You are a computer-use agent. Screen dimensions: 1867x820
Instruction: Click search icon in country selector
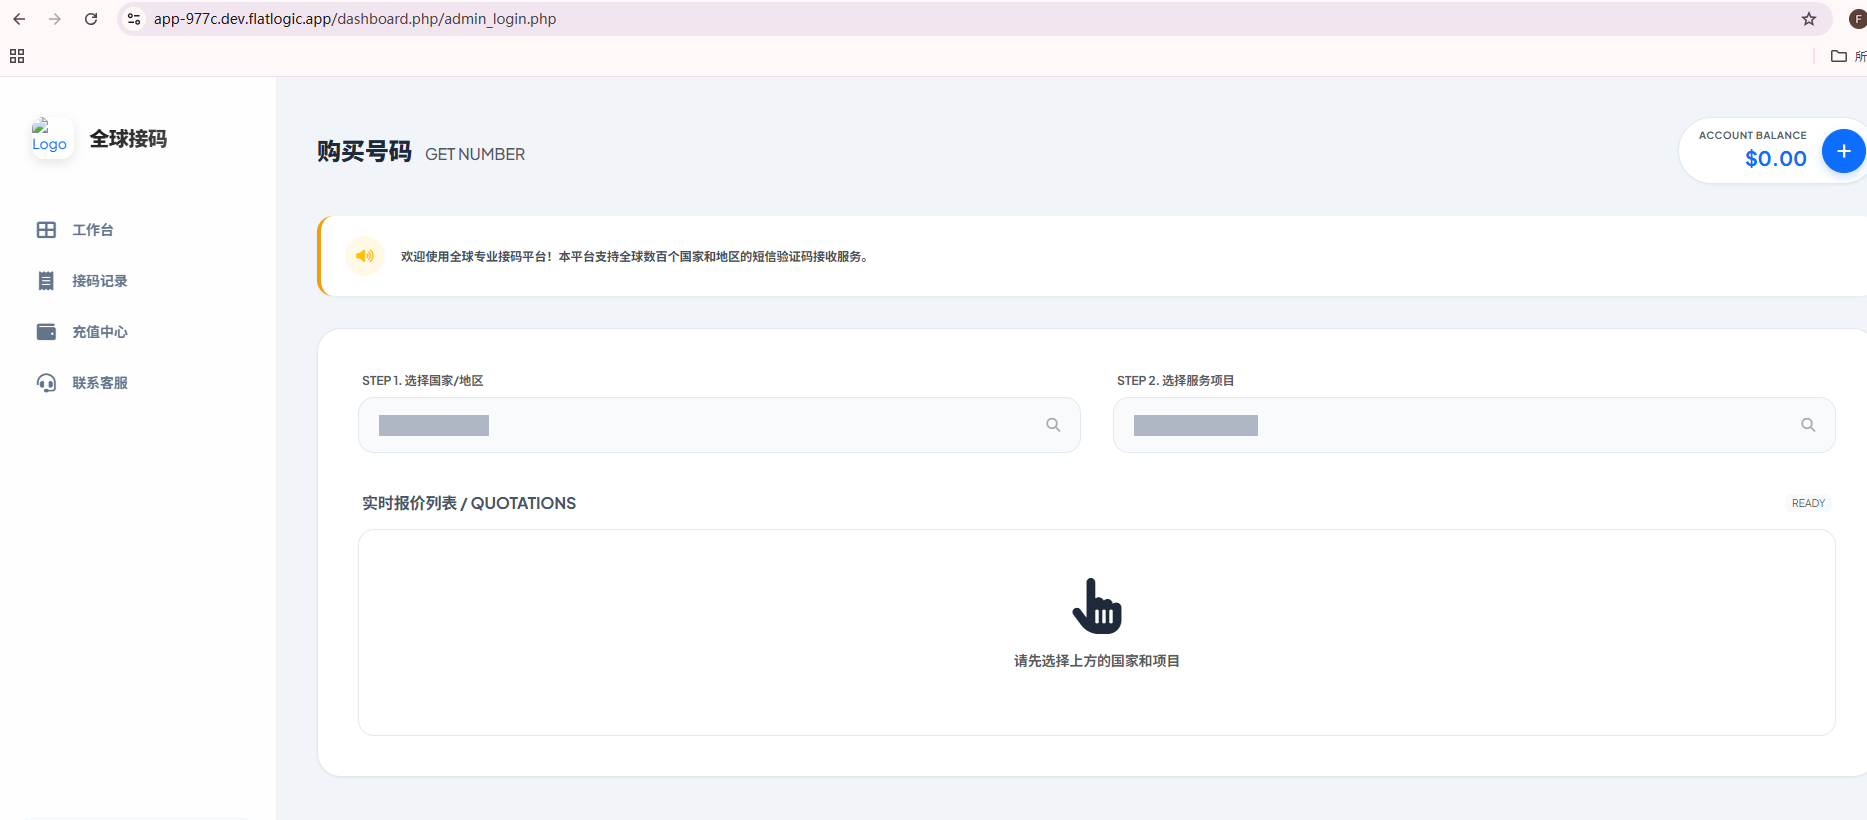(x=1053, y=425)
